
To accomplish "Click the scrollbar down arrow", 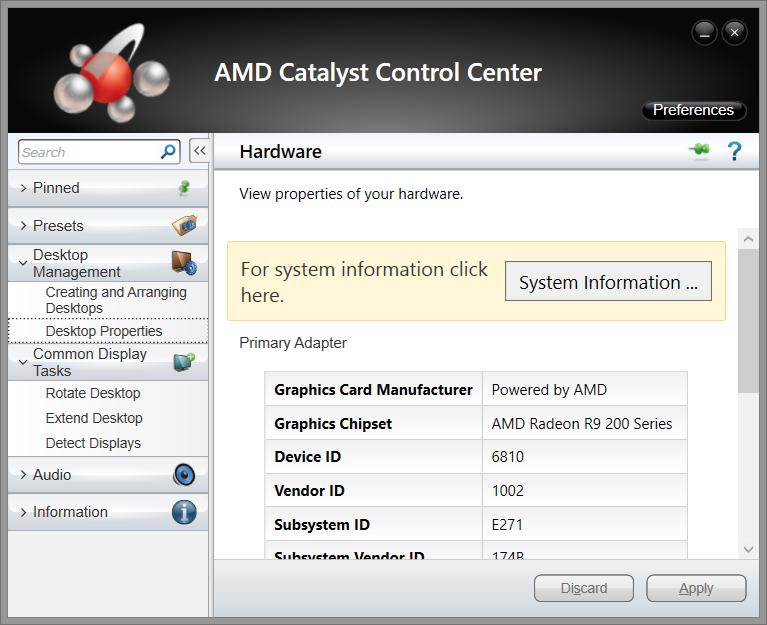I will [748, 549].
